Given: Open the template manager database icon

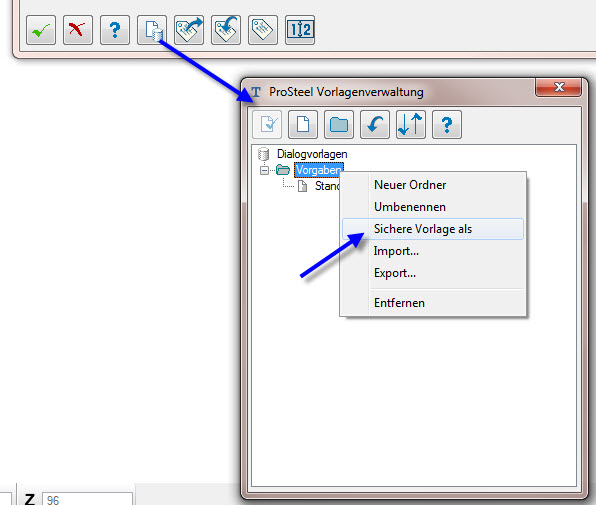Looking at the screenshot, I should (x=152, y=30).
